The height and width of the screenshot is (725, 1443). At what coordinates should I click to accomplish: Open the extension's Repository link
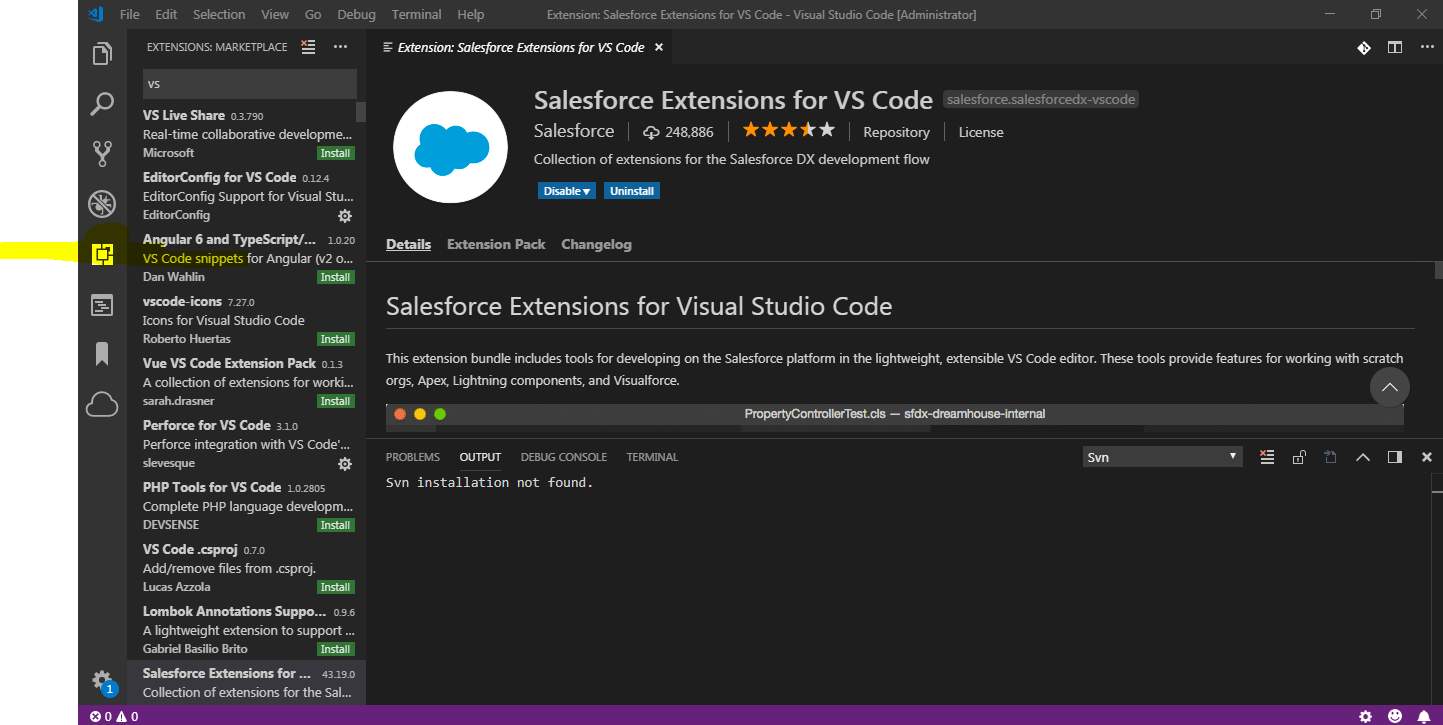(895, 131)
